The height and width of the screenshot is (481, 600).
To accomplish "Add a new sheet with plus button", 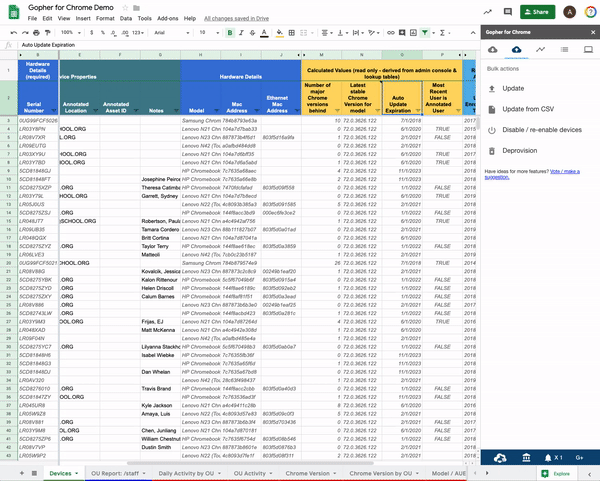I will [x=22, y=473].
